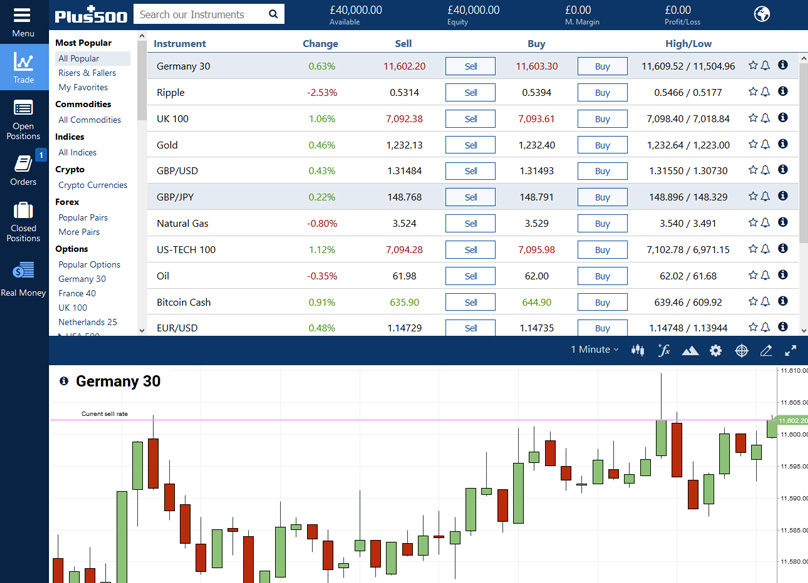808x583 pixels.
Task: Sell GBP/USD
Action: (x=470, y=171)
